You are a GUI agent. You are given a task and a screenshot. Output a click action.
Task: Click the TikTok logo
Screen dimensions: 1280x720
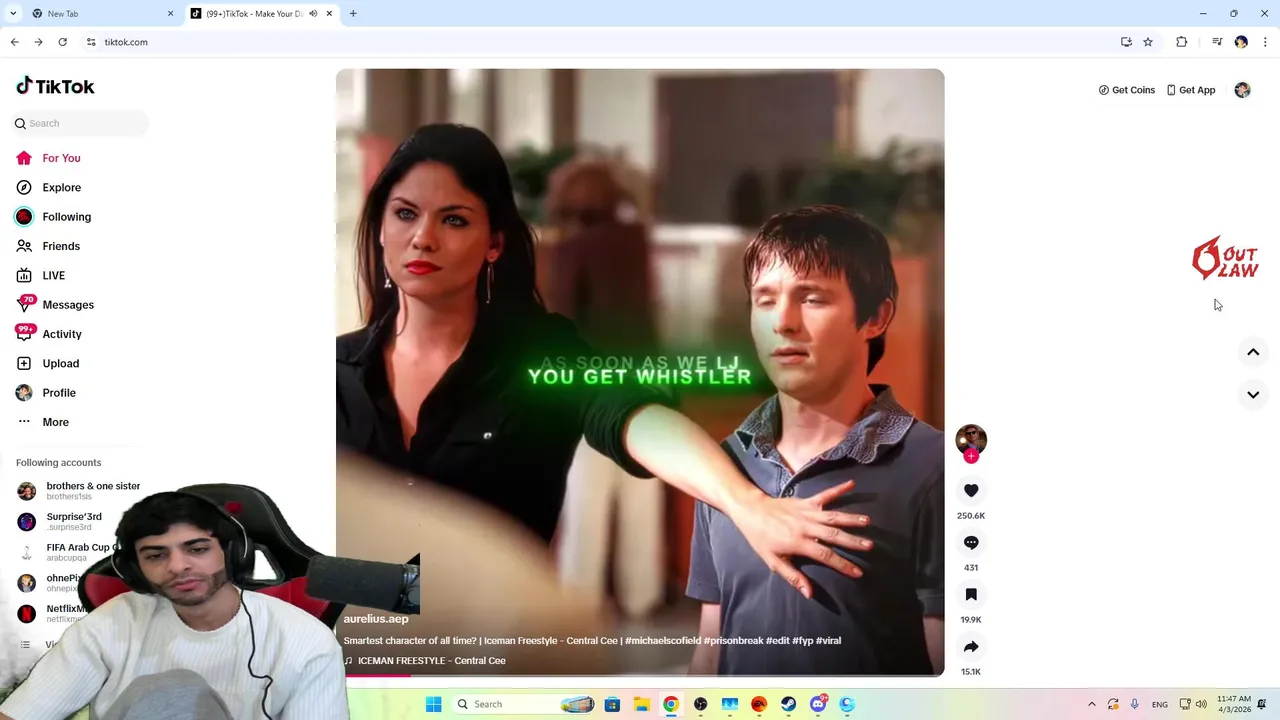[x=55, y=86]
